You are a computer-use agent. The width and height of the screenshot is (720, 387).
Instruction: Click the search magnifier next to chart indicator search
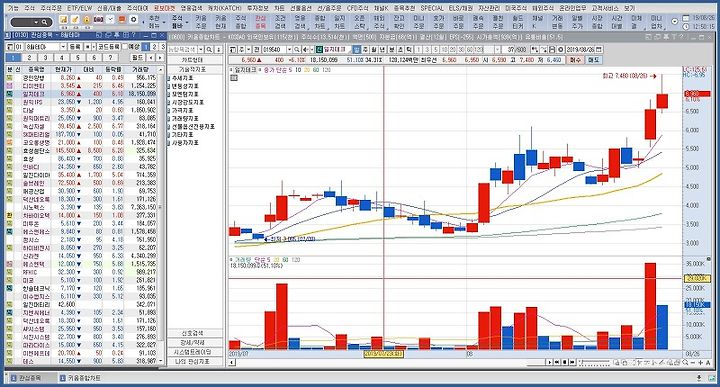click(209, 49)
